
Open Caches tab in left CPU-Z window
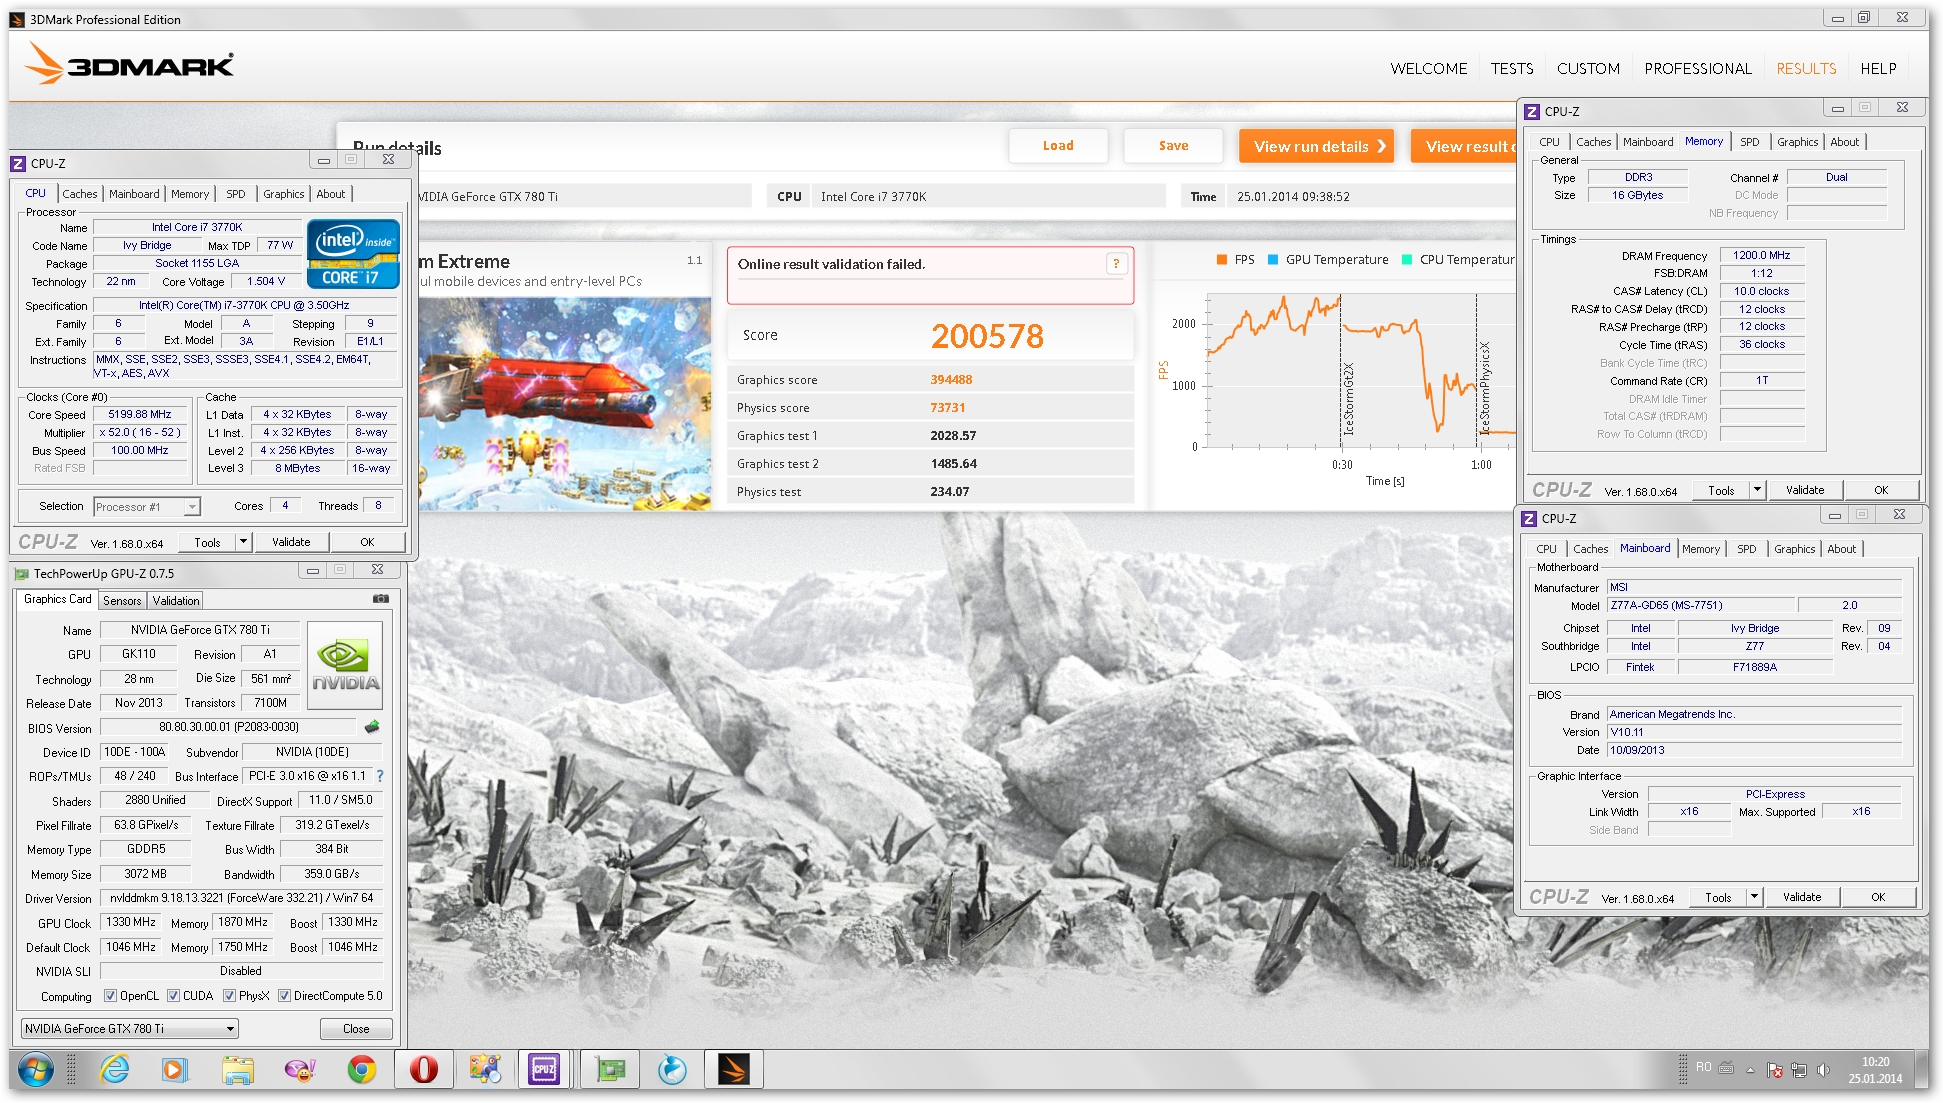pyautogui.click(x=80, y=194)
